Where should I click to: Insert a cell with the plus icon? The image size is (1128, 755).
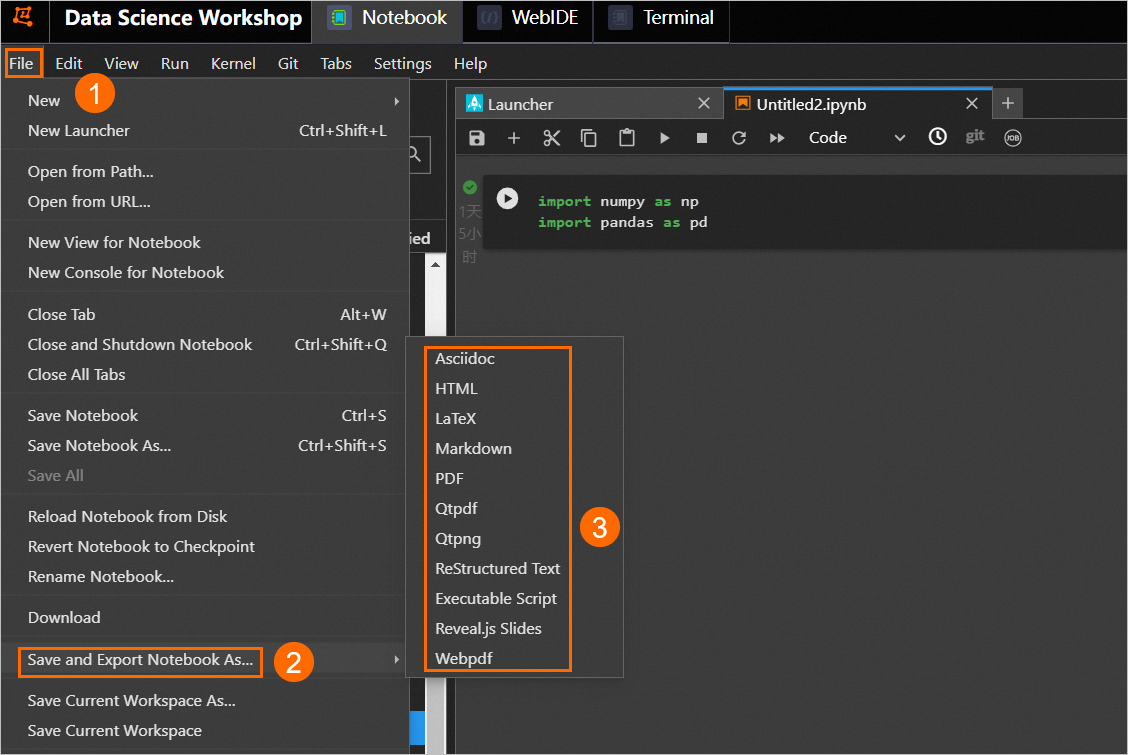[514, 138]
